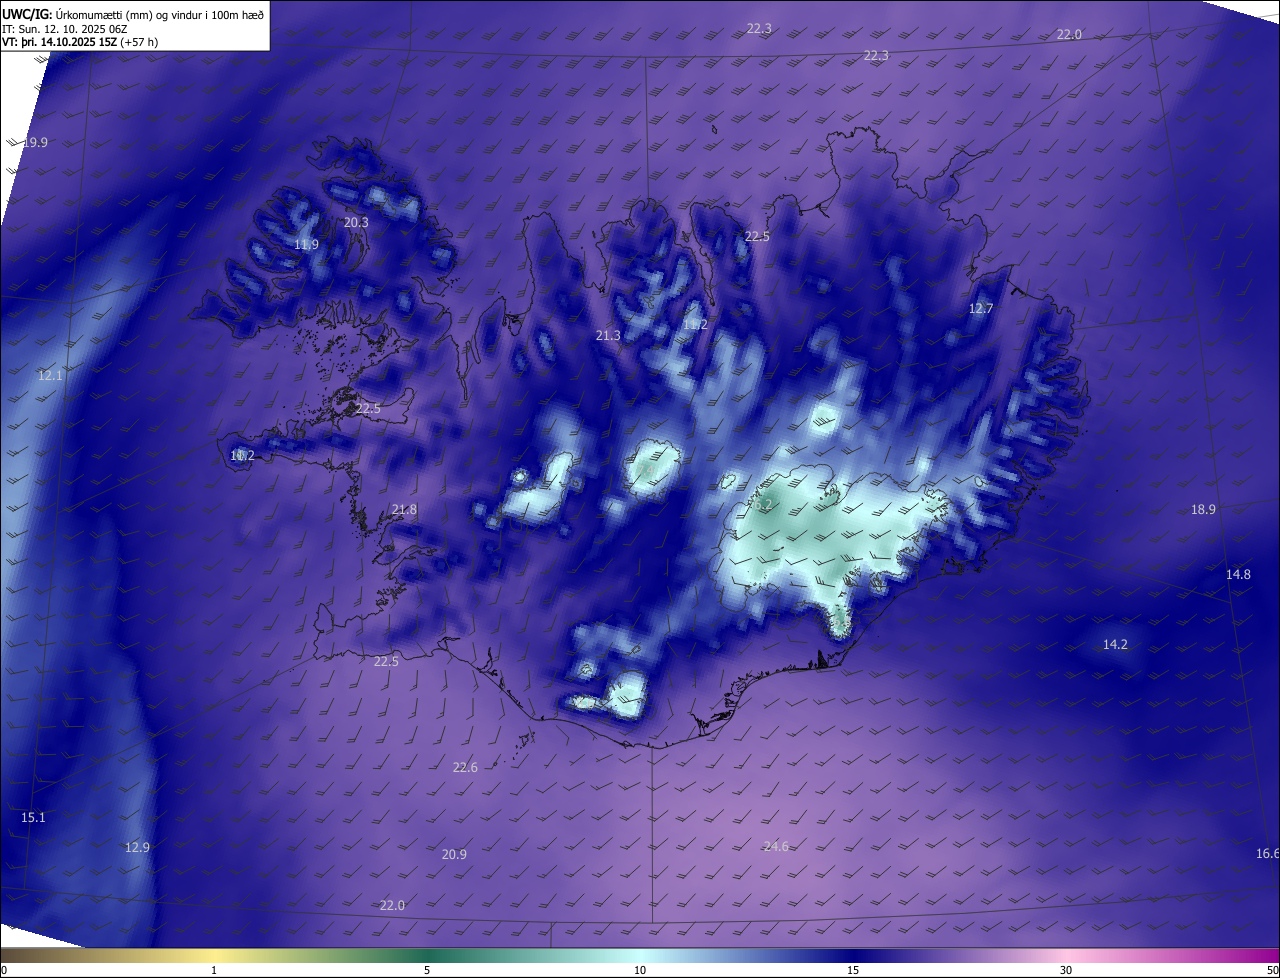This screenshot has width=1280, height=978.
Task: Click the 14.2 value label
Action: click(x=1115, y=644)
